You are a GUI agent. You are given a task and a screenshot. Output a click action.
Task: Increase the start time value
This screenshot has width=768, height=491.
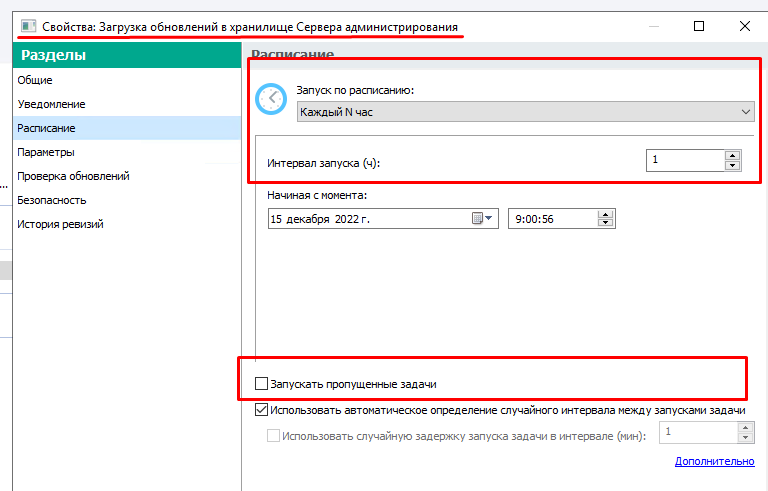coord(606,215)
